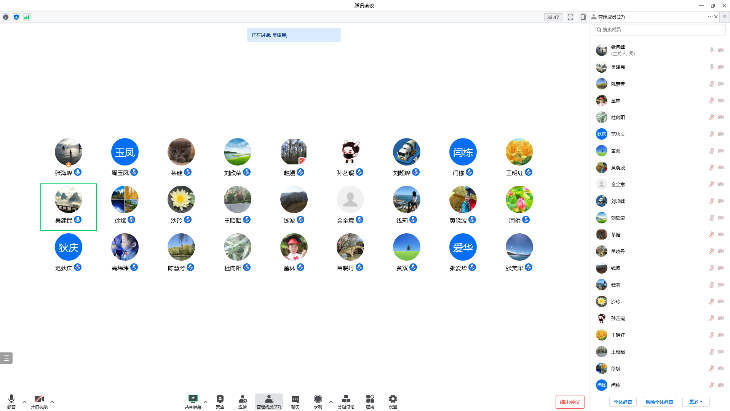Mute the microphone in the bottom toolbar
Viewport: 730px width, 411px height.
(x=11, y=398)
